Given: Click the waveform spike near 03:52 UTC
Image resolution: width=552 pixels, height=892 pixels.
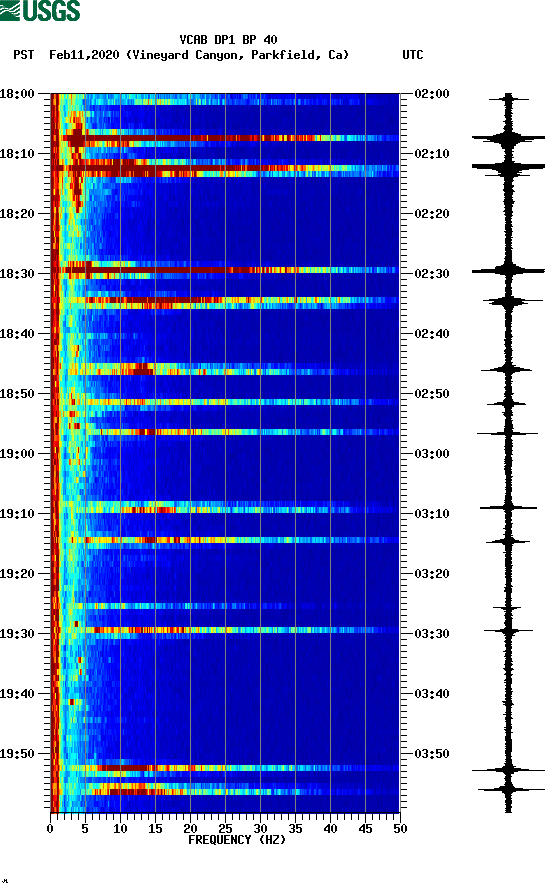Looking at the screenshot, I should tap(508, 770).
